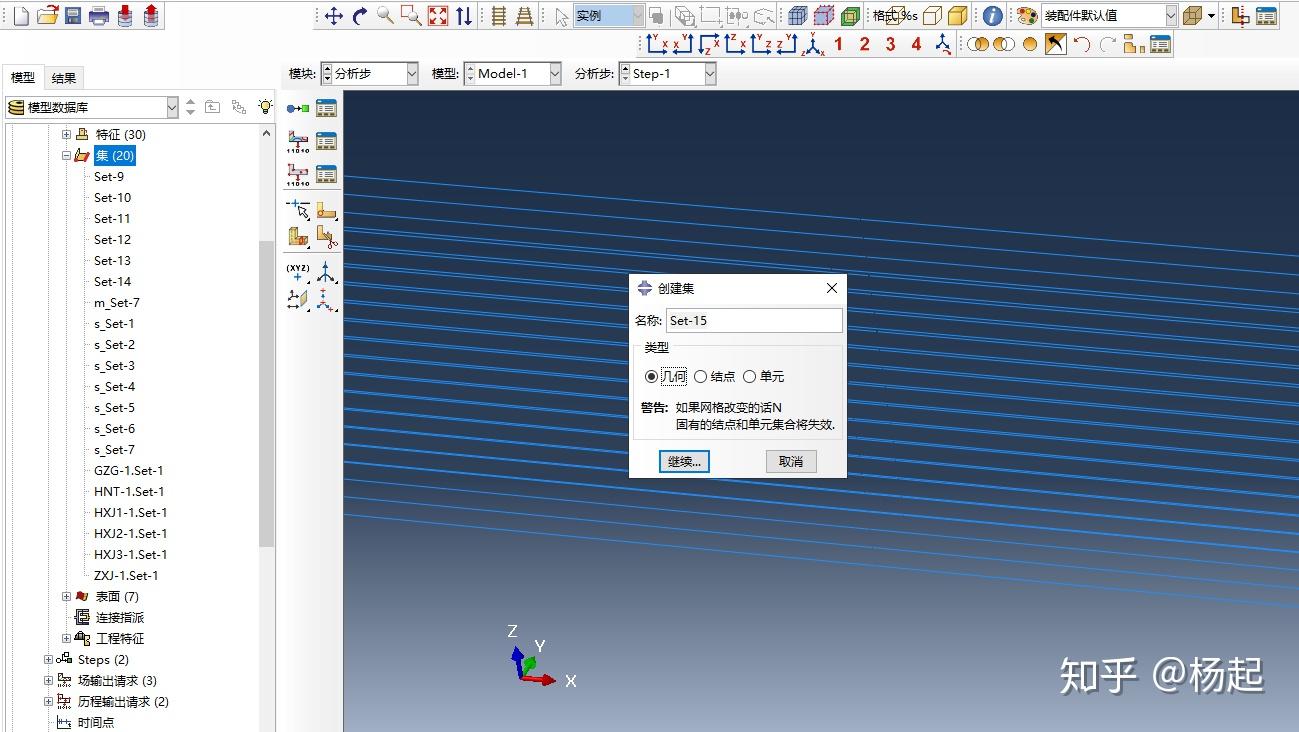
Task: Apply numbered view preset 1
Action: (x=838, y=44)
